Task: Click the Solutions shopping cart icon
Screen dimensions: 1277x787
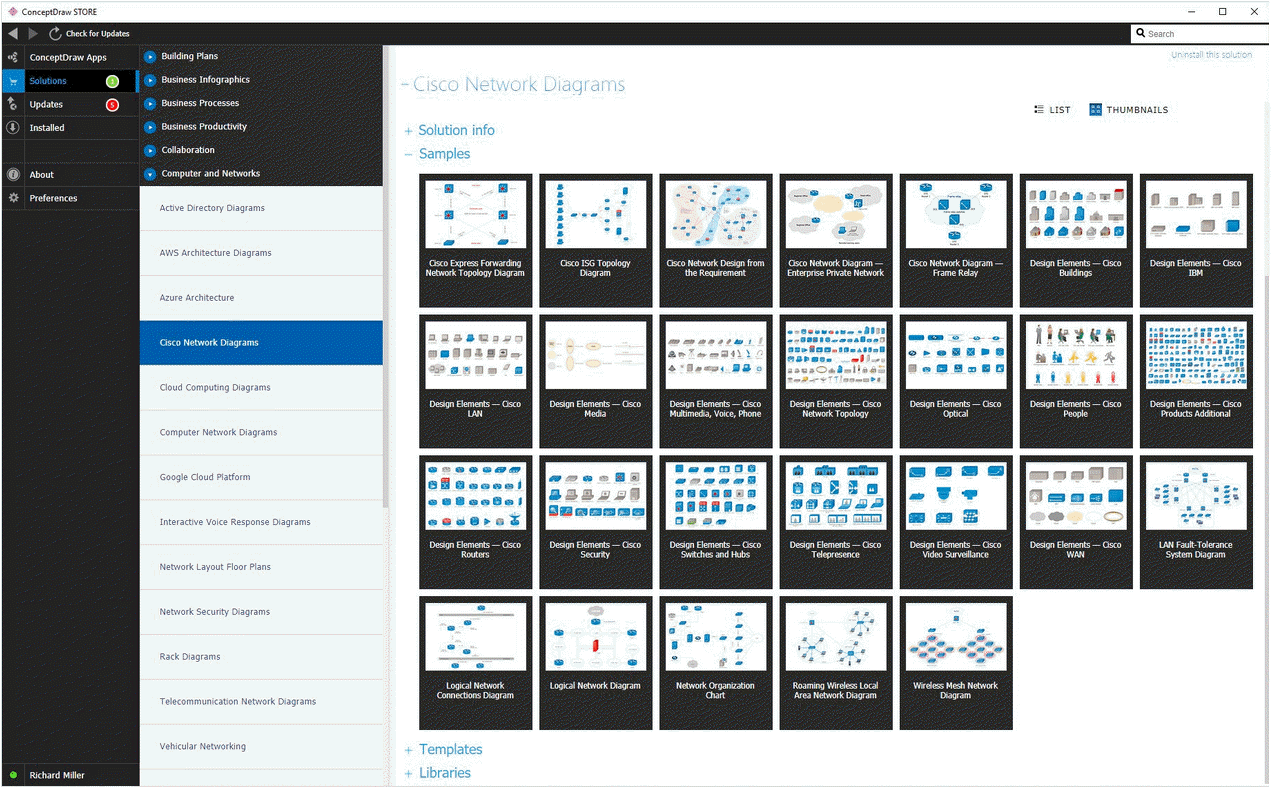Action: [13, 81]
